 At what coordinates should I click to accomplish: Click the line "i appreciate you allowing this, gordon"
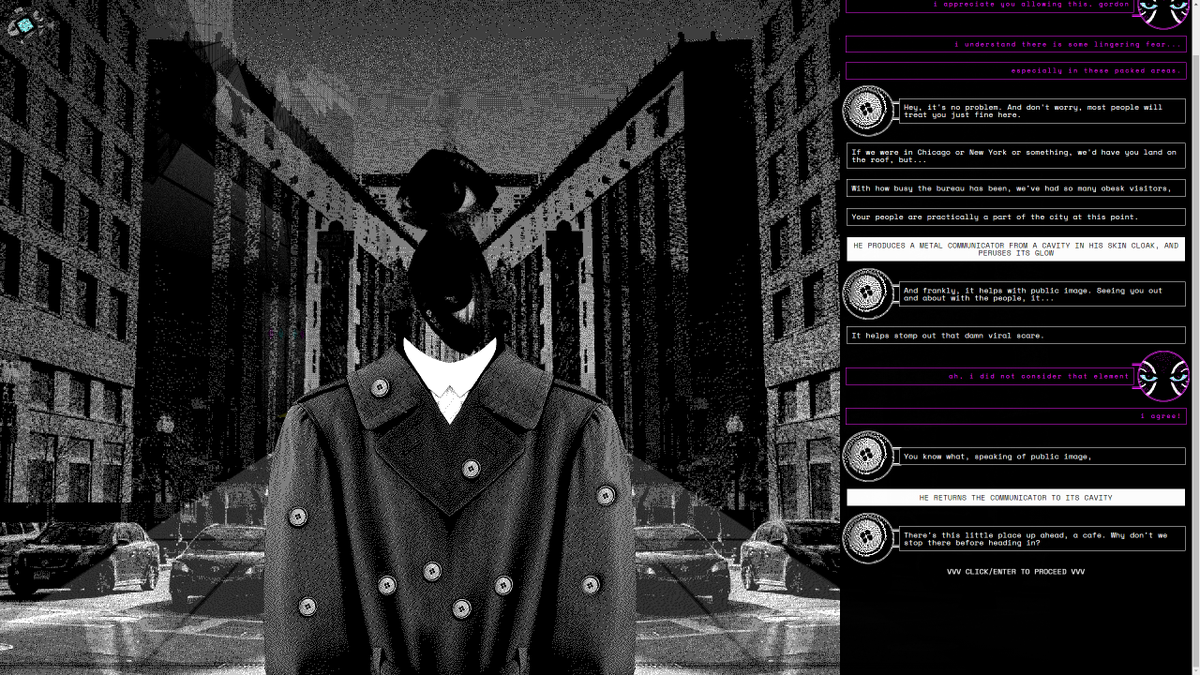[x=990, y=5]
